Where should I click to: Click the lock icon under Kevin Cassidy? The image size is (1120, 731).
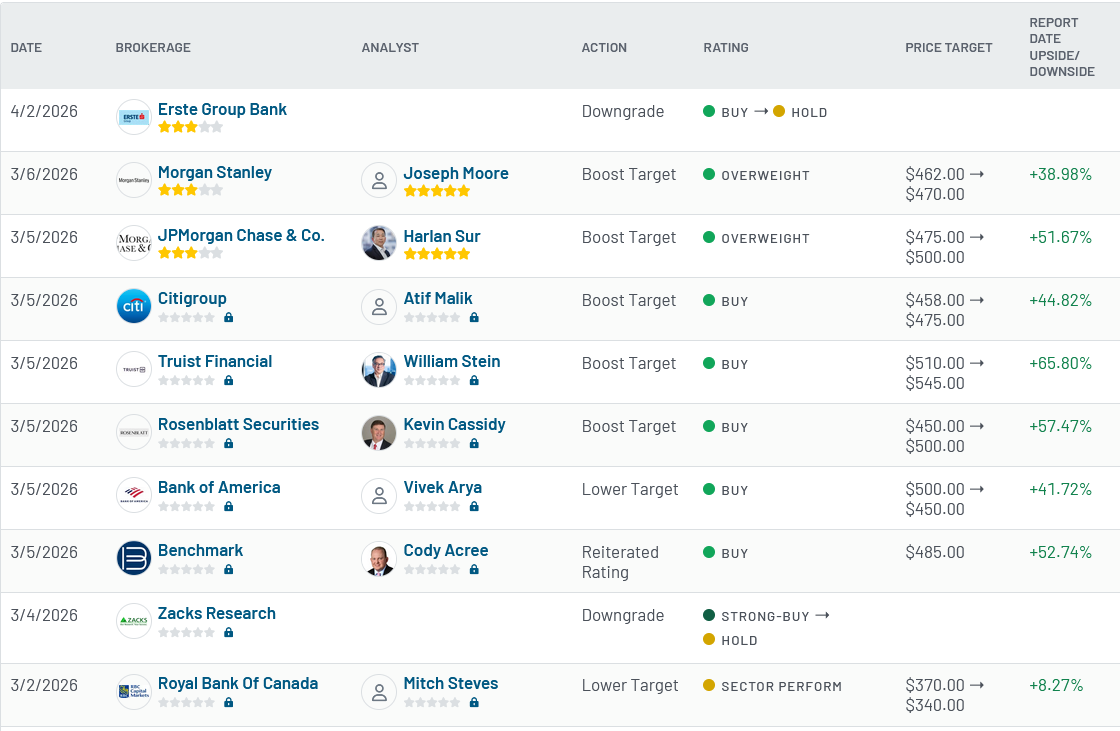pyautogui.click(x=474, y=443)
